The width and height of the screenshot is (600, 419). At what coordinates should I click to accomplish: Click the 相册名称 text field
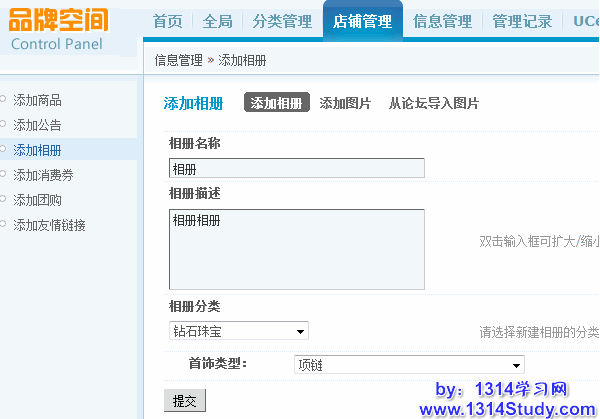click(x=296, y=168)
